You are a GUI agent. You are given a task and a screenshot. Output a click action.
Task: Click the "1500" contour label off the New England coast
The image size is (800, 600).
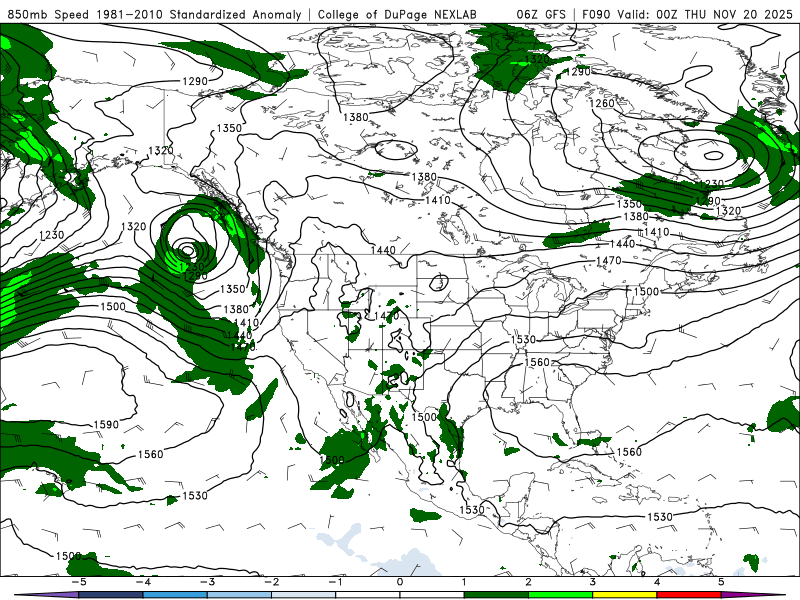(646, 291)
